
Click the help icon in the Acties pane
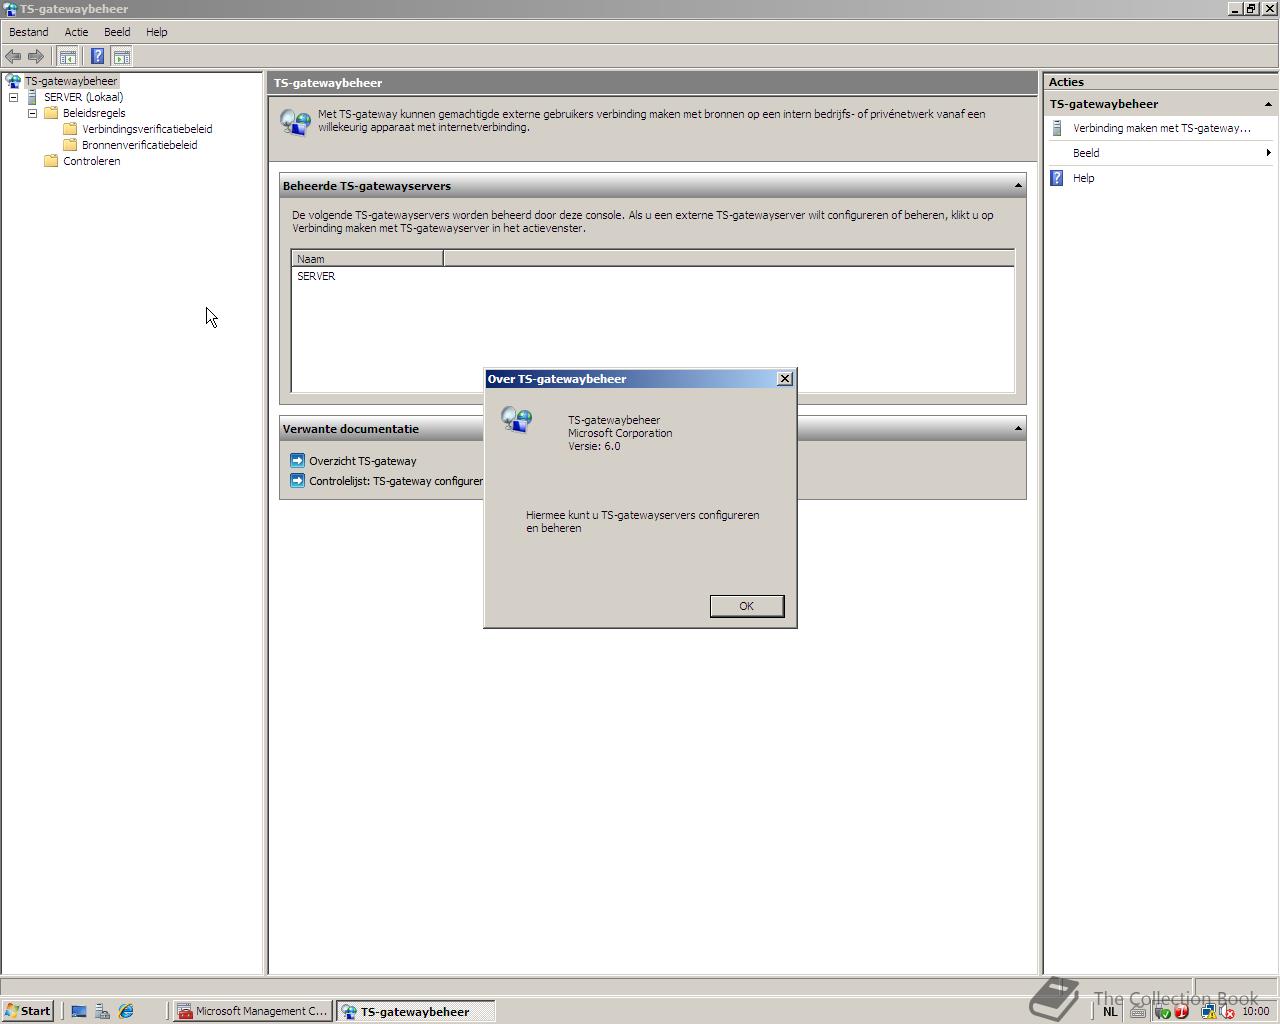[x=1057, y=178]
